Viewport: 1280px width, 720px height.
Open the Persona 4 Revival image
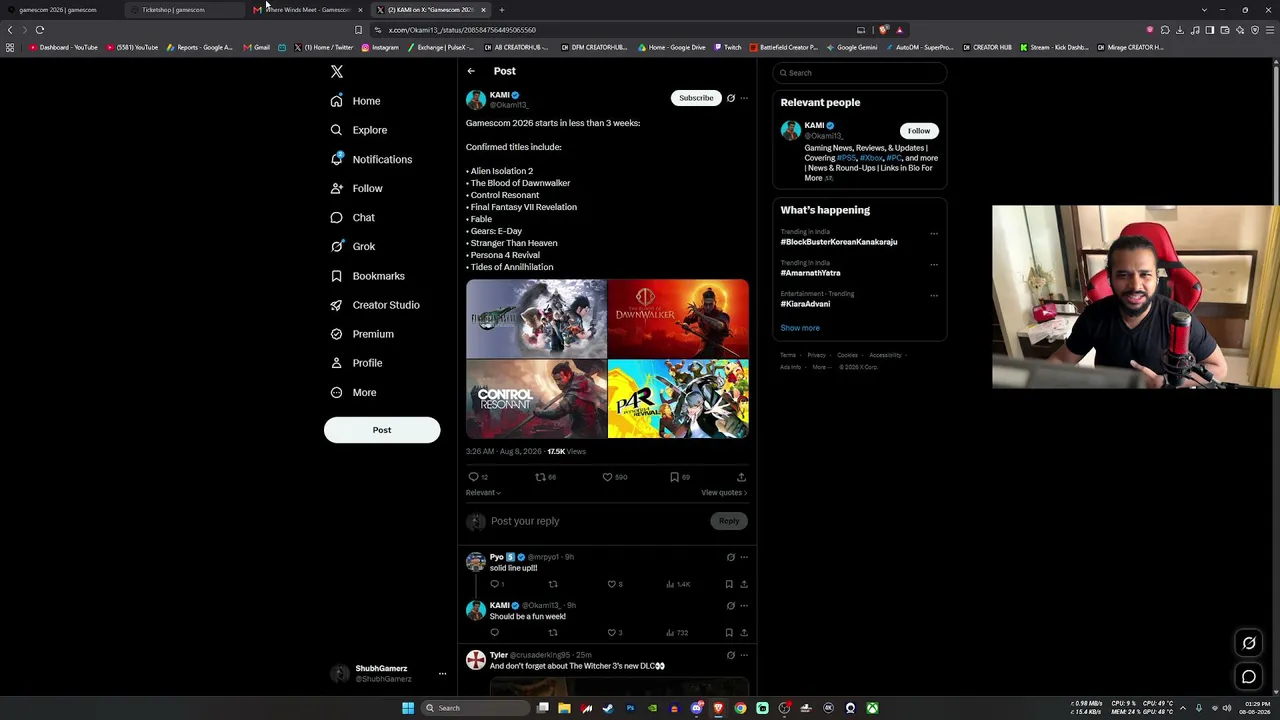tap(678, 399)
